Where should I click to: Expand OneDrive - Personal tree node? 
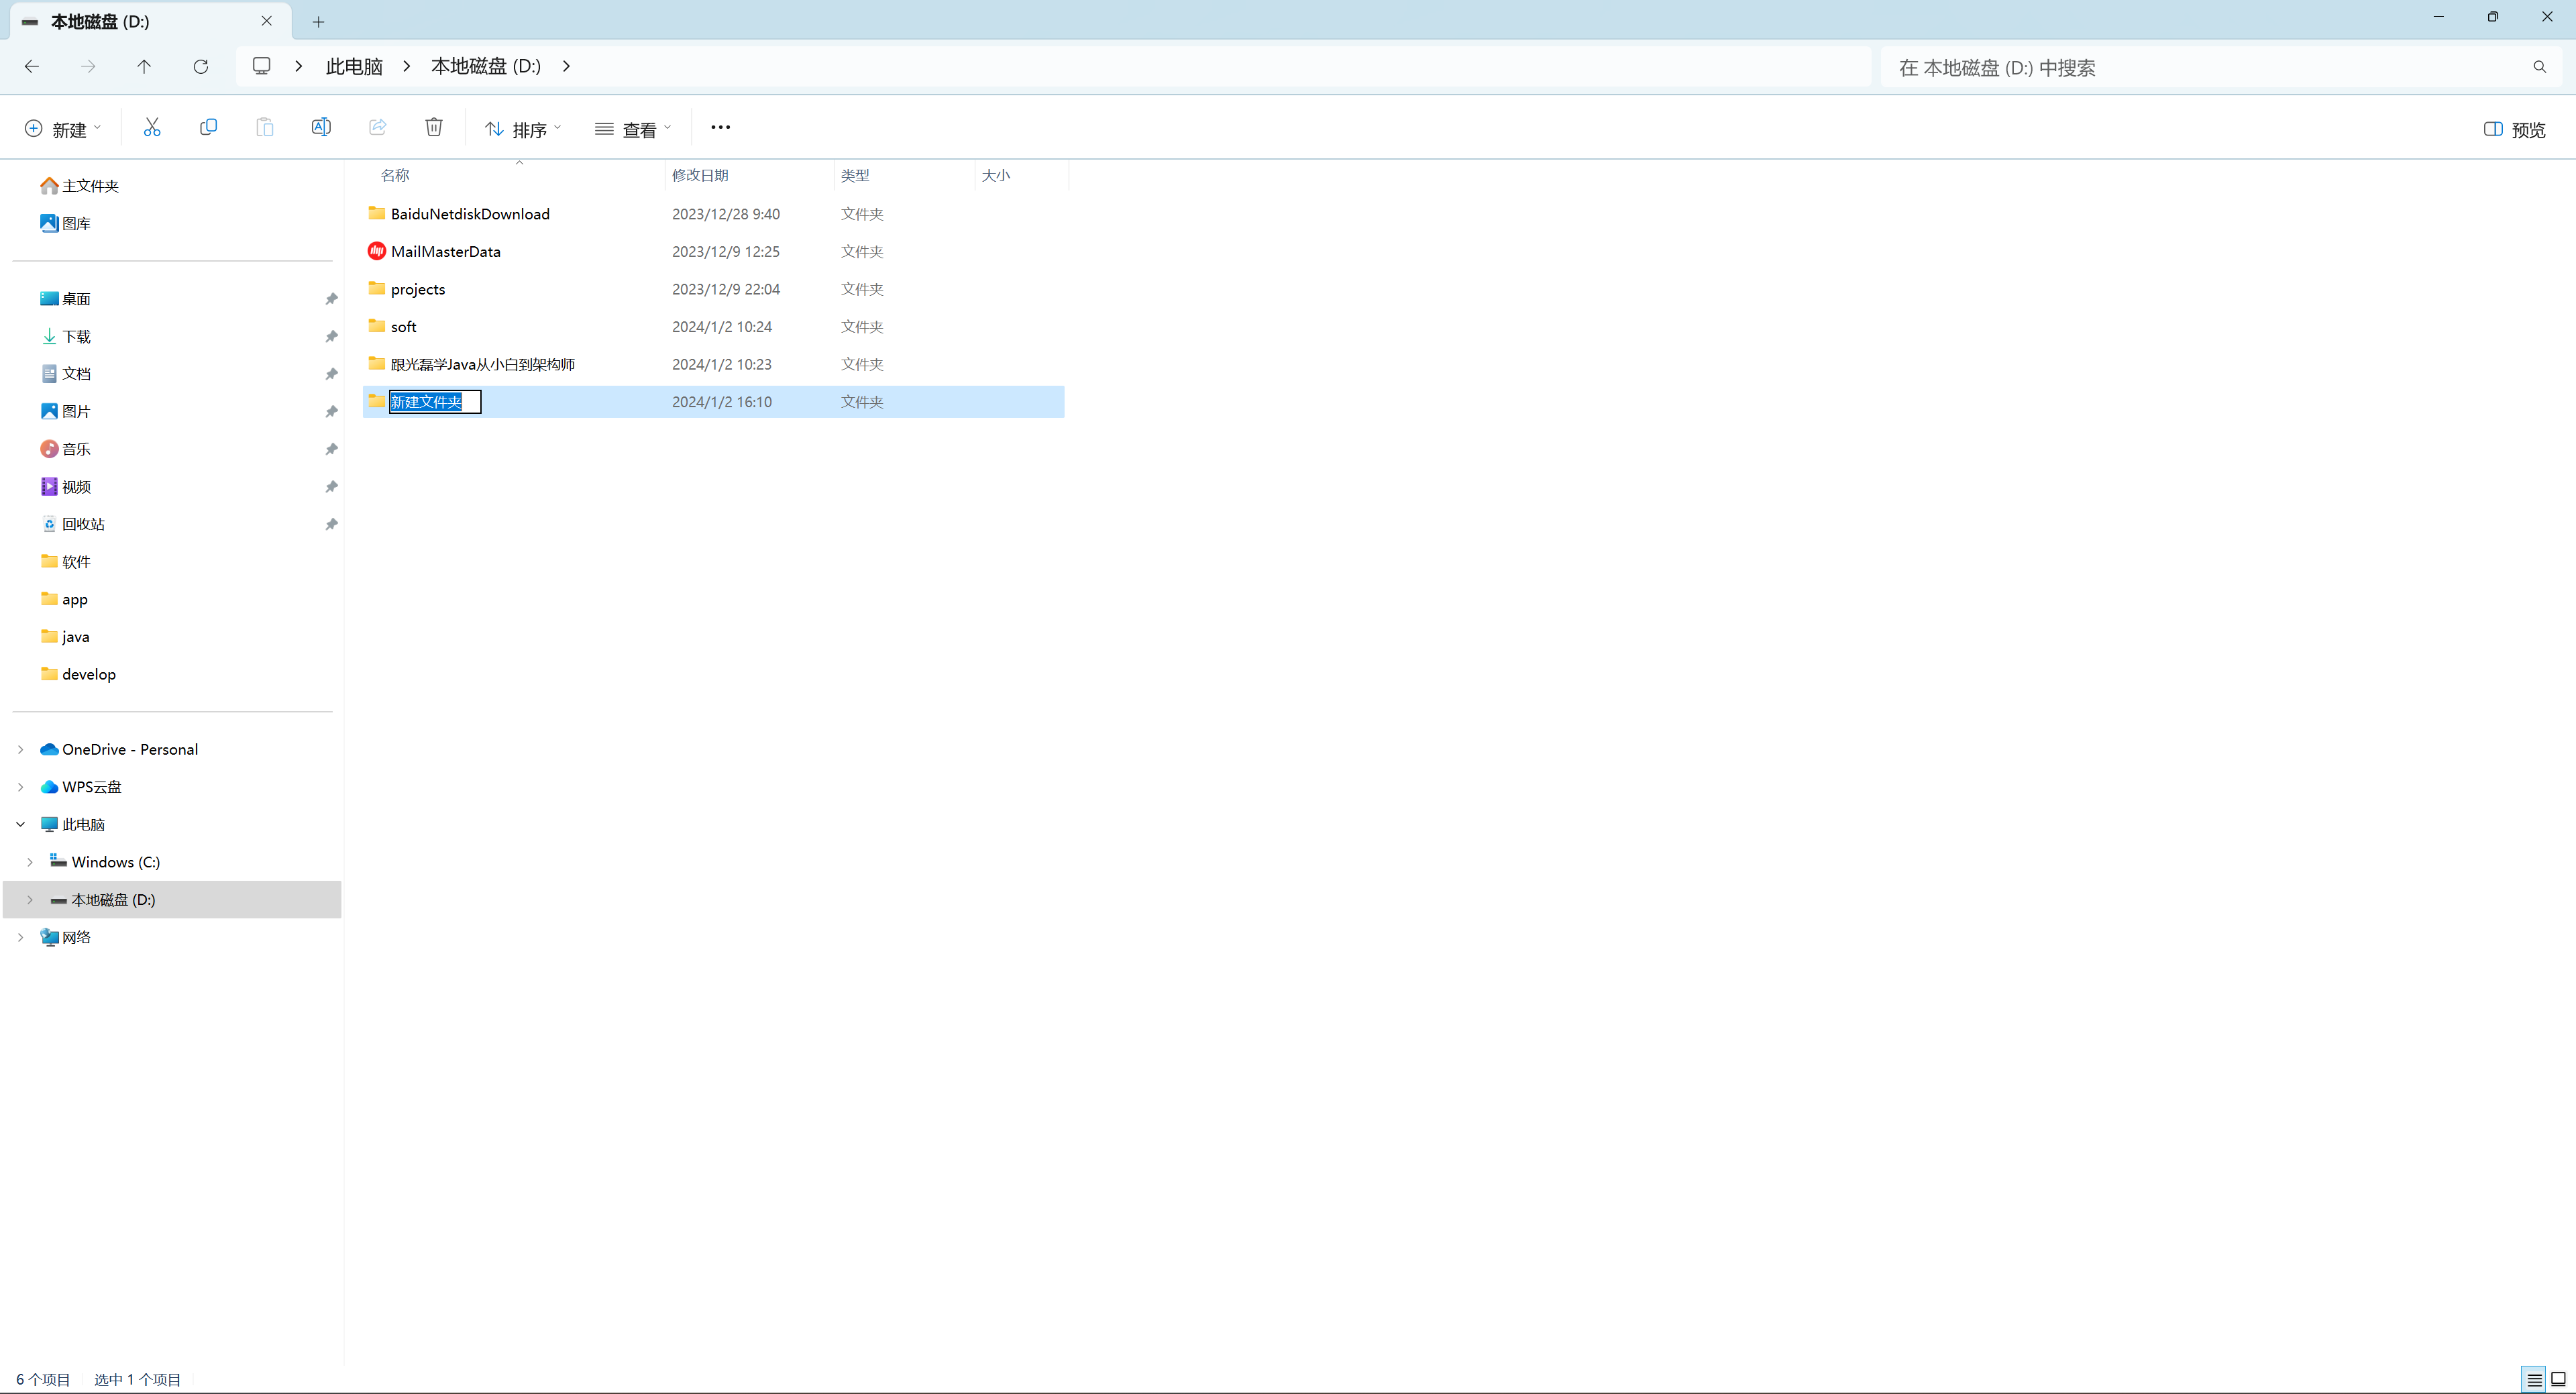coord(20,750)
